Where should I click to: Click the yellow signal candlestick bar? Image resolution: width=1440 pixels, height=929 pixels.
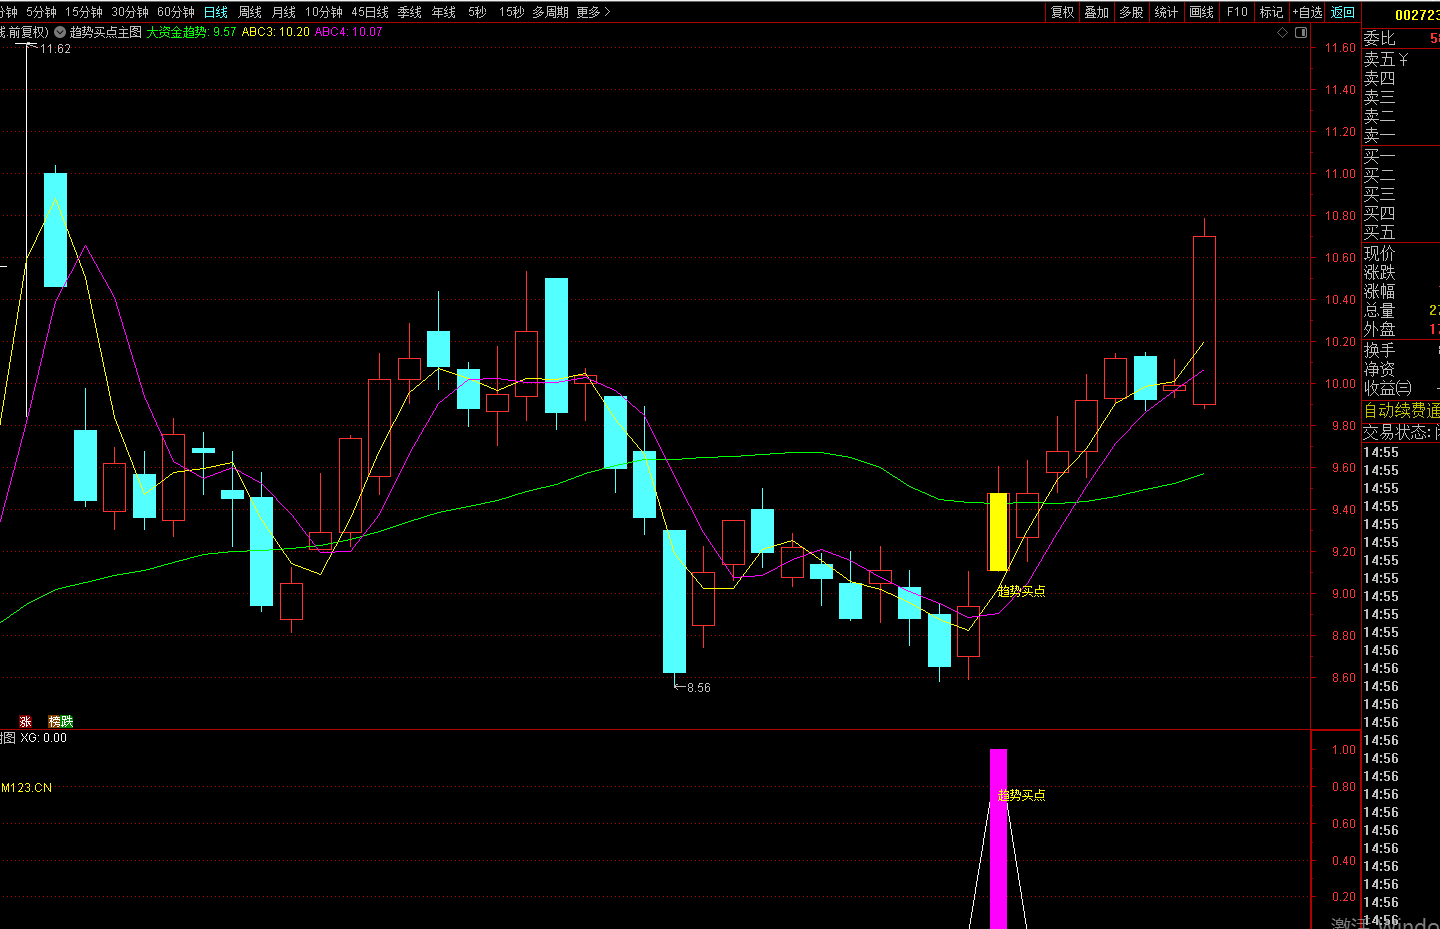click(x=997, y=531)
